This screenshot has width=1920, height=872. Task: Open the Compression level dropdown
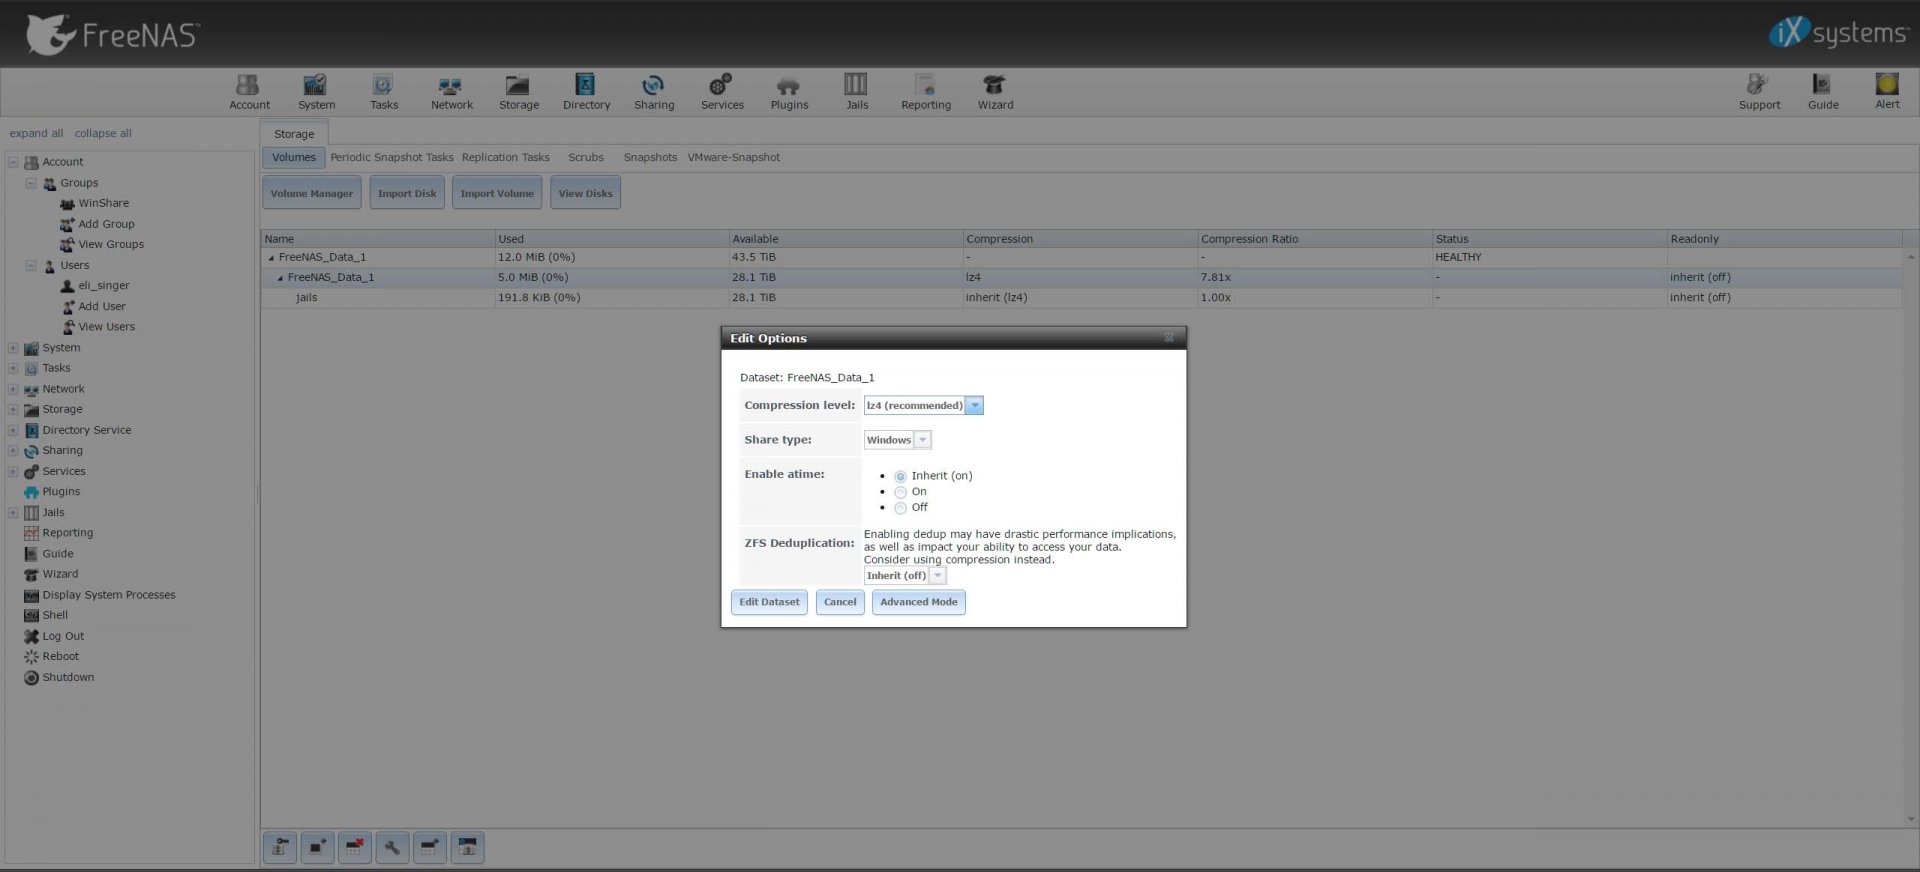pyautogui.click(x=974, y=405)
